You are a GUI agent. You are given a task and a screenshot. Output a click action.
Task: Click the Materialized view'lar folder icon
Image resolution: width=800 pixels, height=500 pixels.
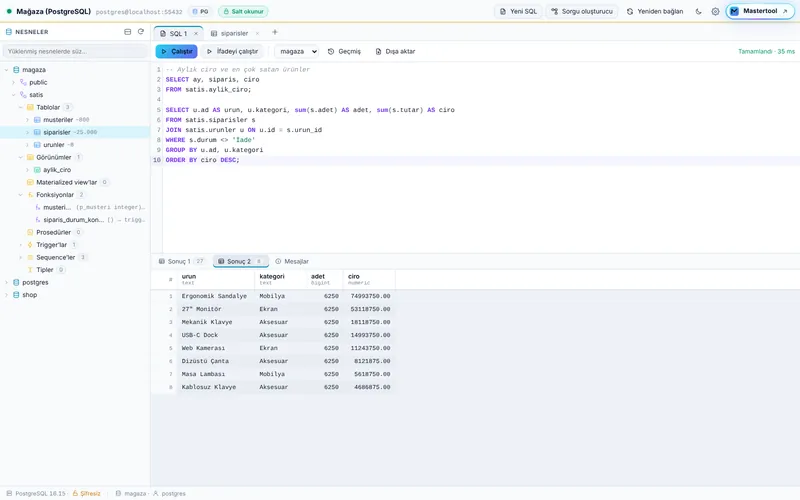tap(30, 182)
